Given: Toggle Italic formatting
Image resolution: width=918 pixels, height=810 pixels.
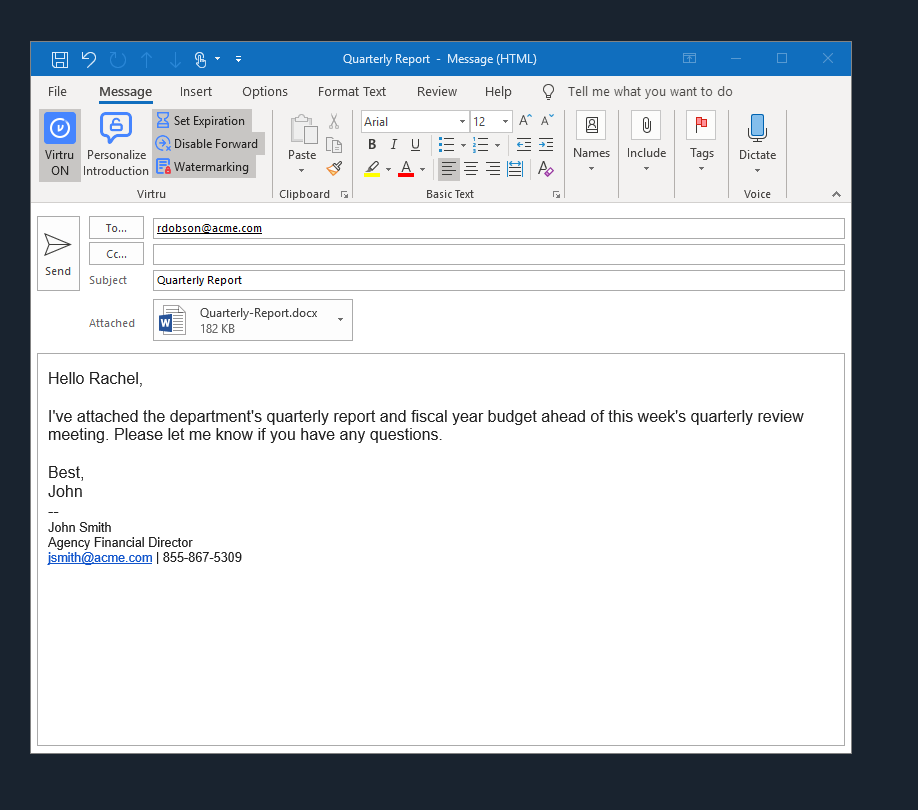Looking at the screenshot, I should click(394, 145).
